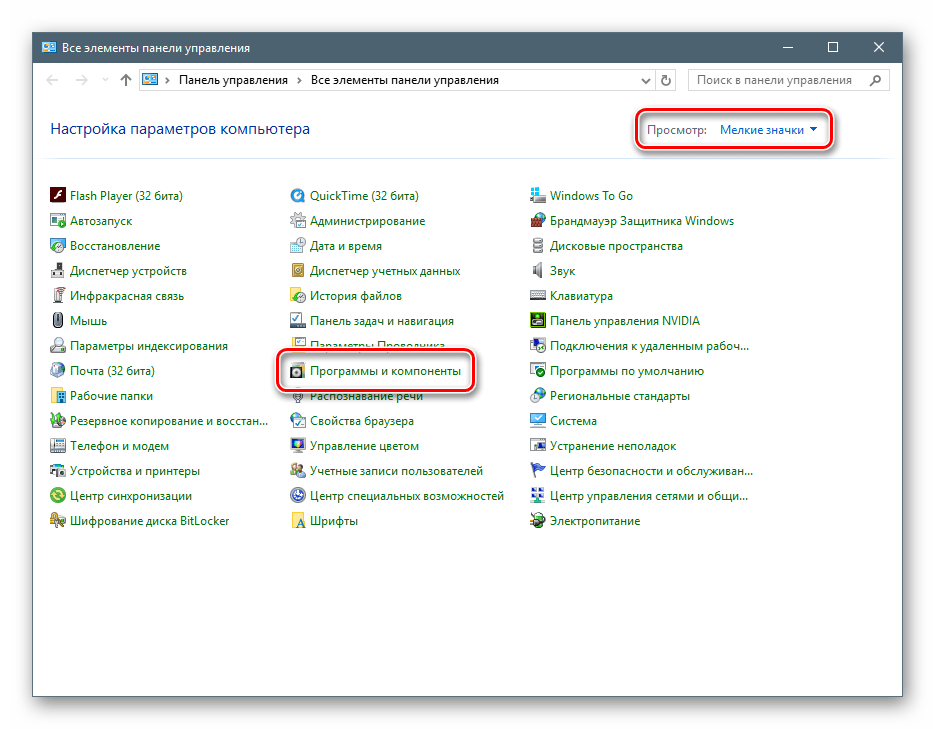The height and width of the screenshot is (729, 935).
Task: Open the Управление цветом icon
Action: coord(298,446)
